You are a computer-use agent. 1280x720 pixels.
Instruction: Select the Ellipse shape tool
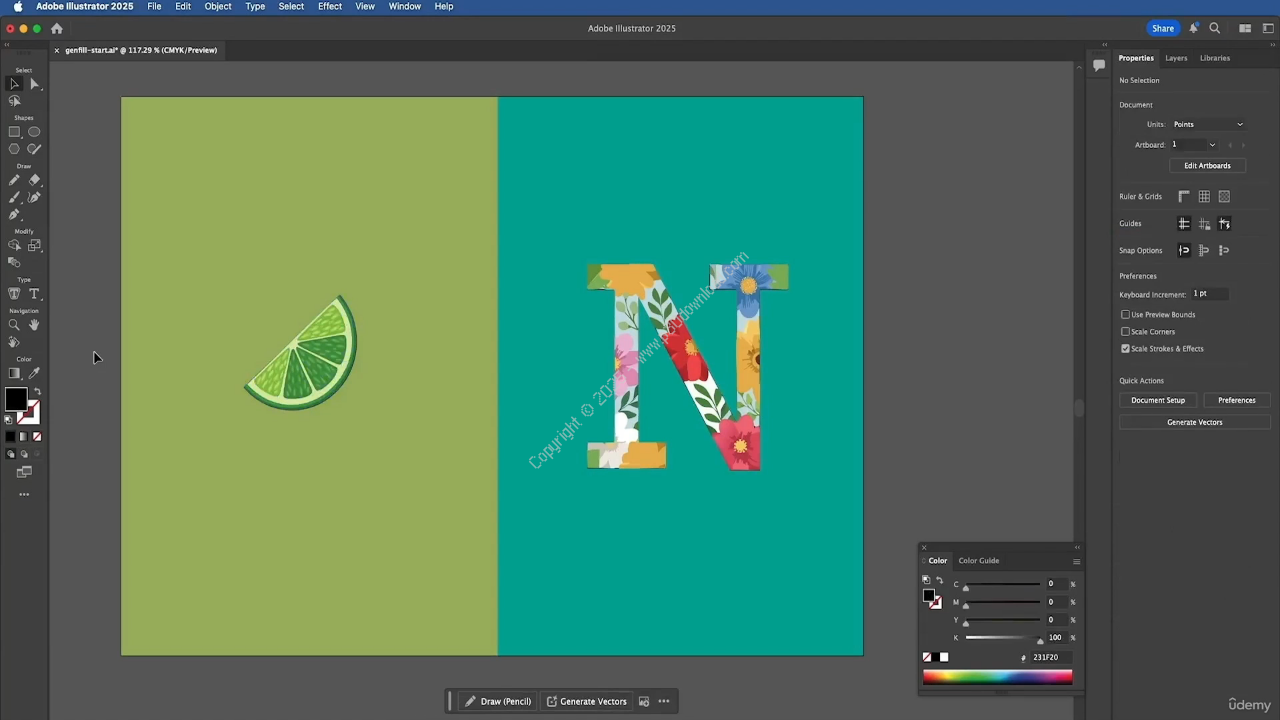click(34, 132)
